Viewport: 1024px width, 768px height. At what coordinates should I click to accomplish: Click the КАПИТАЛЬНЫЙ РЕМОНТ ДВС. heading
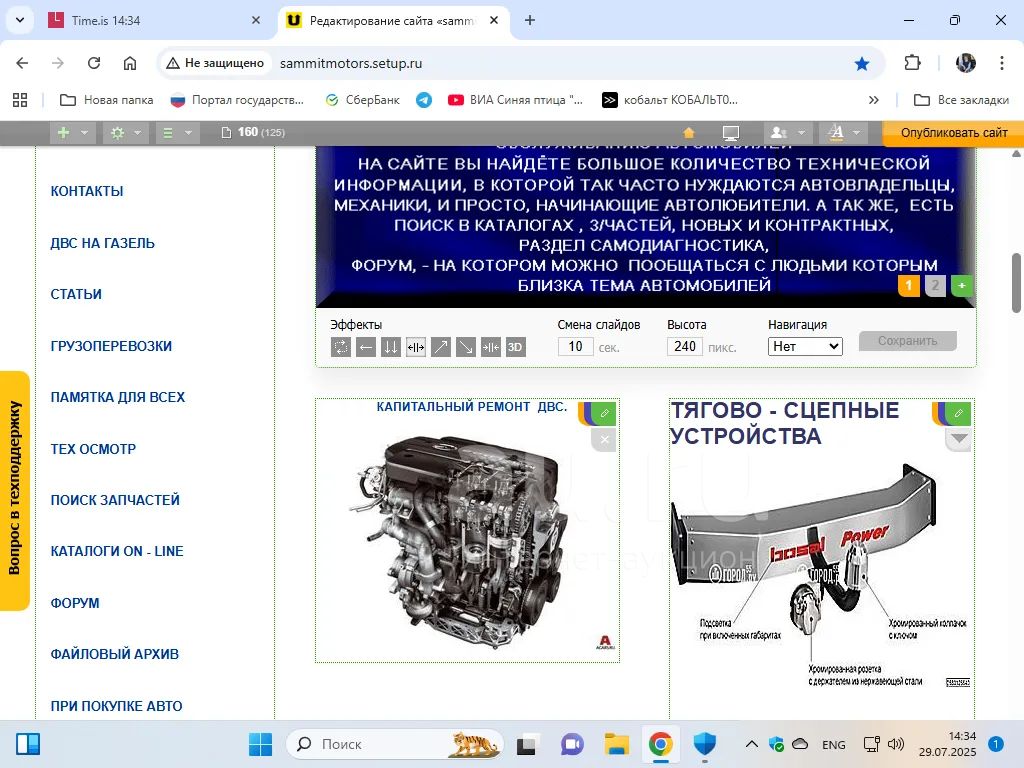coord(472,406)
